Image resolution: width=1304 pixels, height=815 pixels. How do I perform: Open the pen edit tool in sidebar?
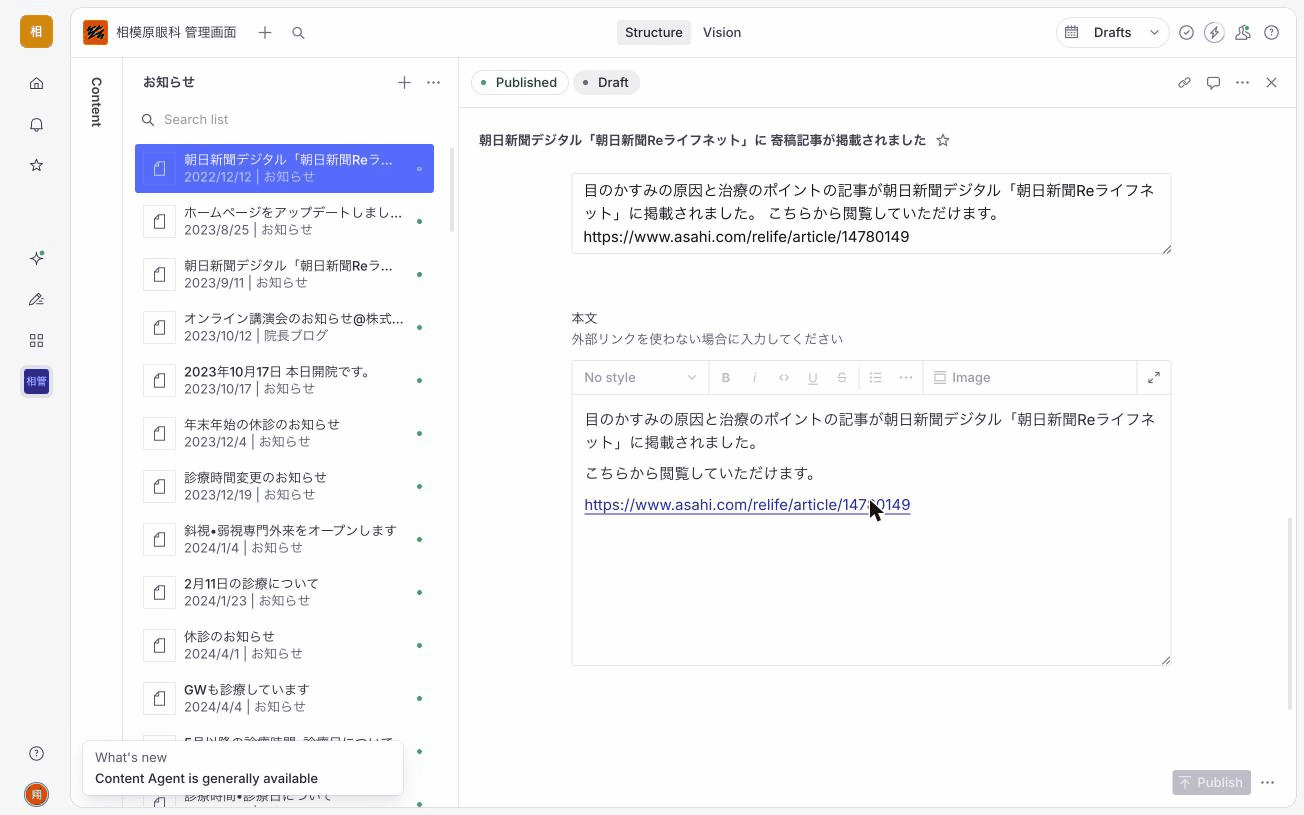coord(36,299)
